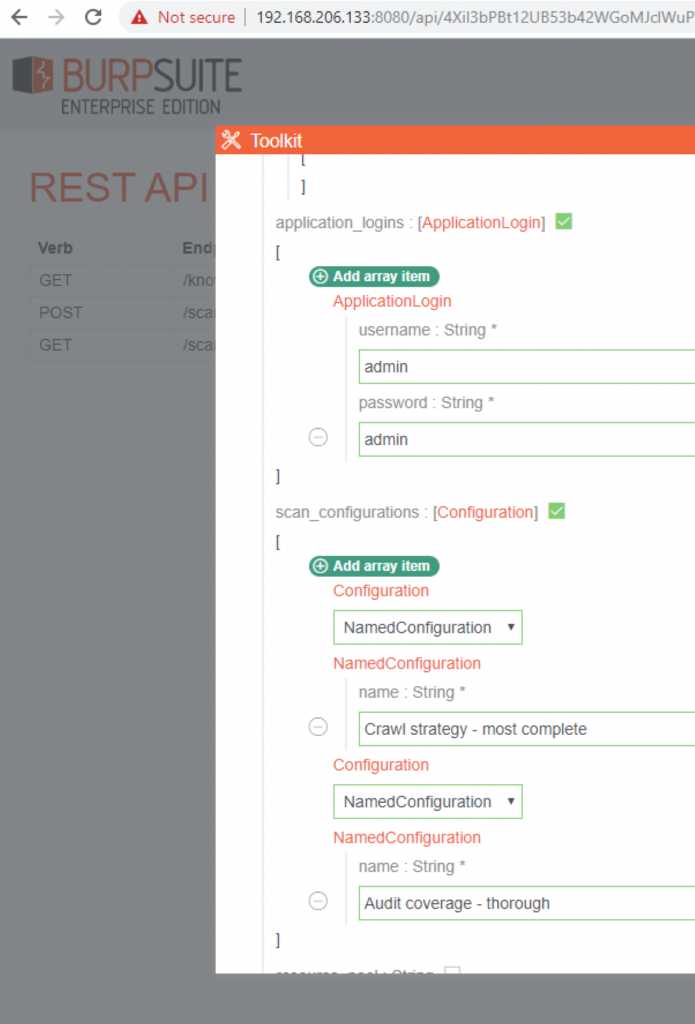The width and height of the screenshot is (695, 1024).
Task: Add array item under application_logins
Action: tap(374, 276)
